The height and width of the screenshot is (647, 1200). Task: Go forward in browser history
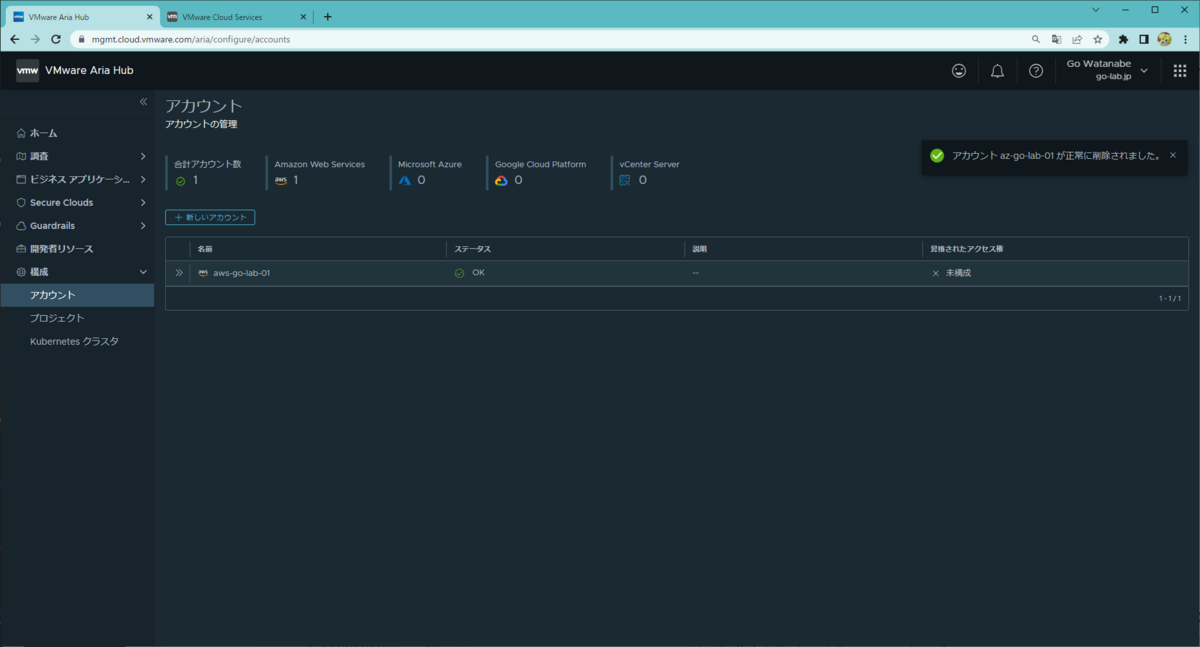click(35, 39)
